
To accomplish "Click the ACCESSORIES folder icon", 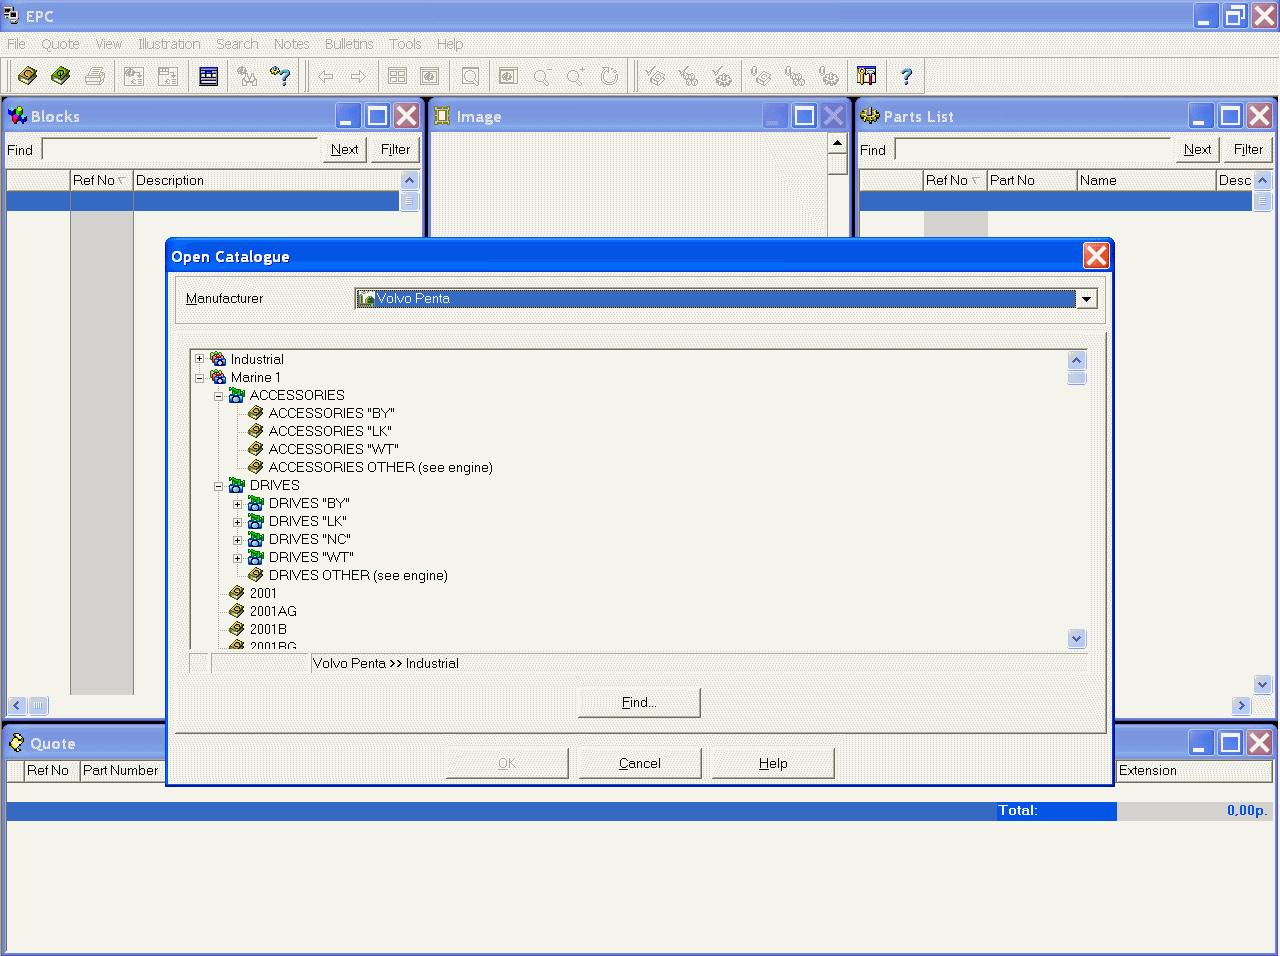I will pos(237,395).
